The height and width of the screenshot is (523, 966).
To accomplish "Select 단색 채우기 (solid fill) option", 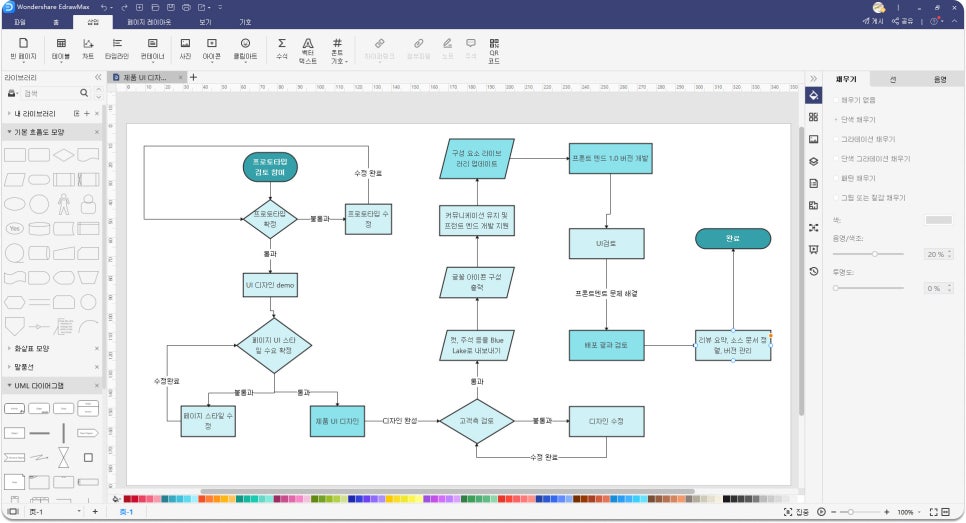I will click(x=853, y=120).
